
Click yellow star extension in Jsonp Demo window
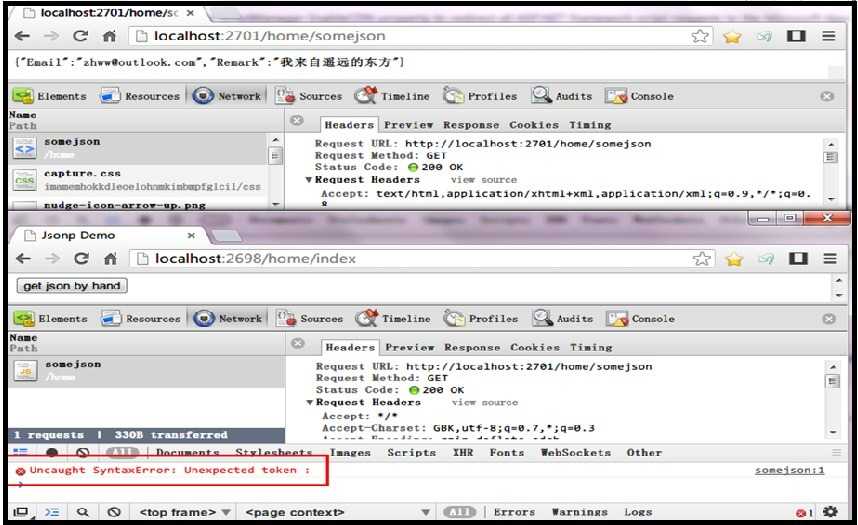[734, 259]
